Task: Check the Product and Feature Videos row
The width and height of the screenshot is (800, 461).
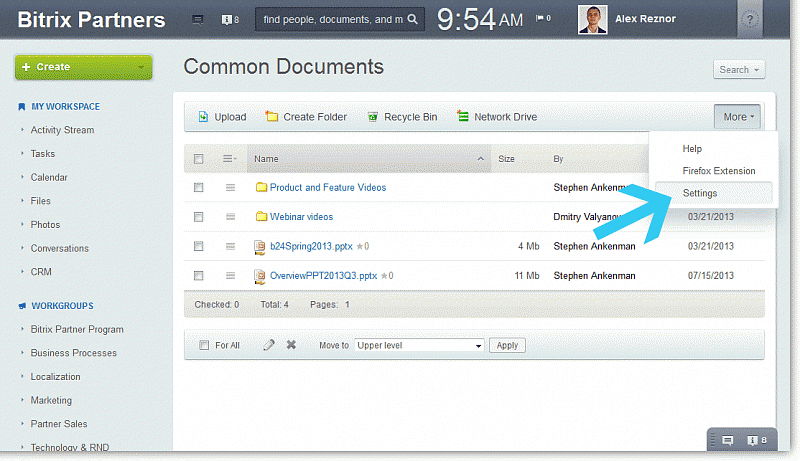Action: coord(198,188)
